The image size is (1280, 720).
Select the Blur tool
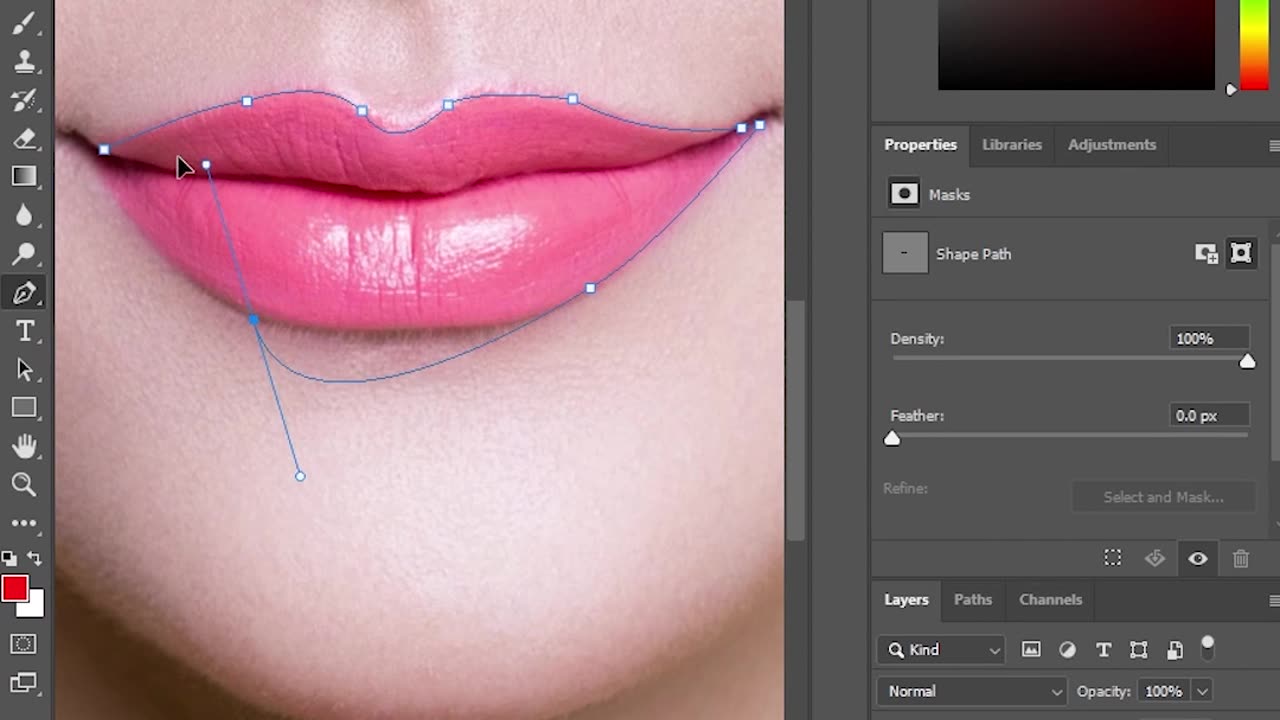[x=24, y=215]
